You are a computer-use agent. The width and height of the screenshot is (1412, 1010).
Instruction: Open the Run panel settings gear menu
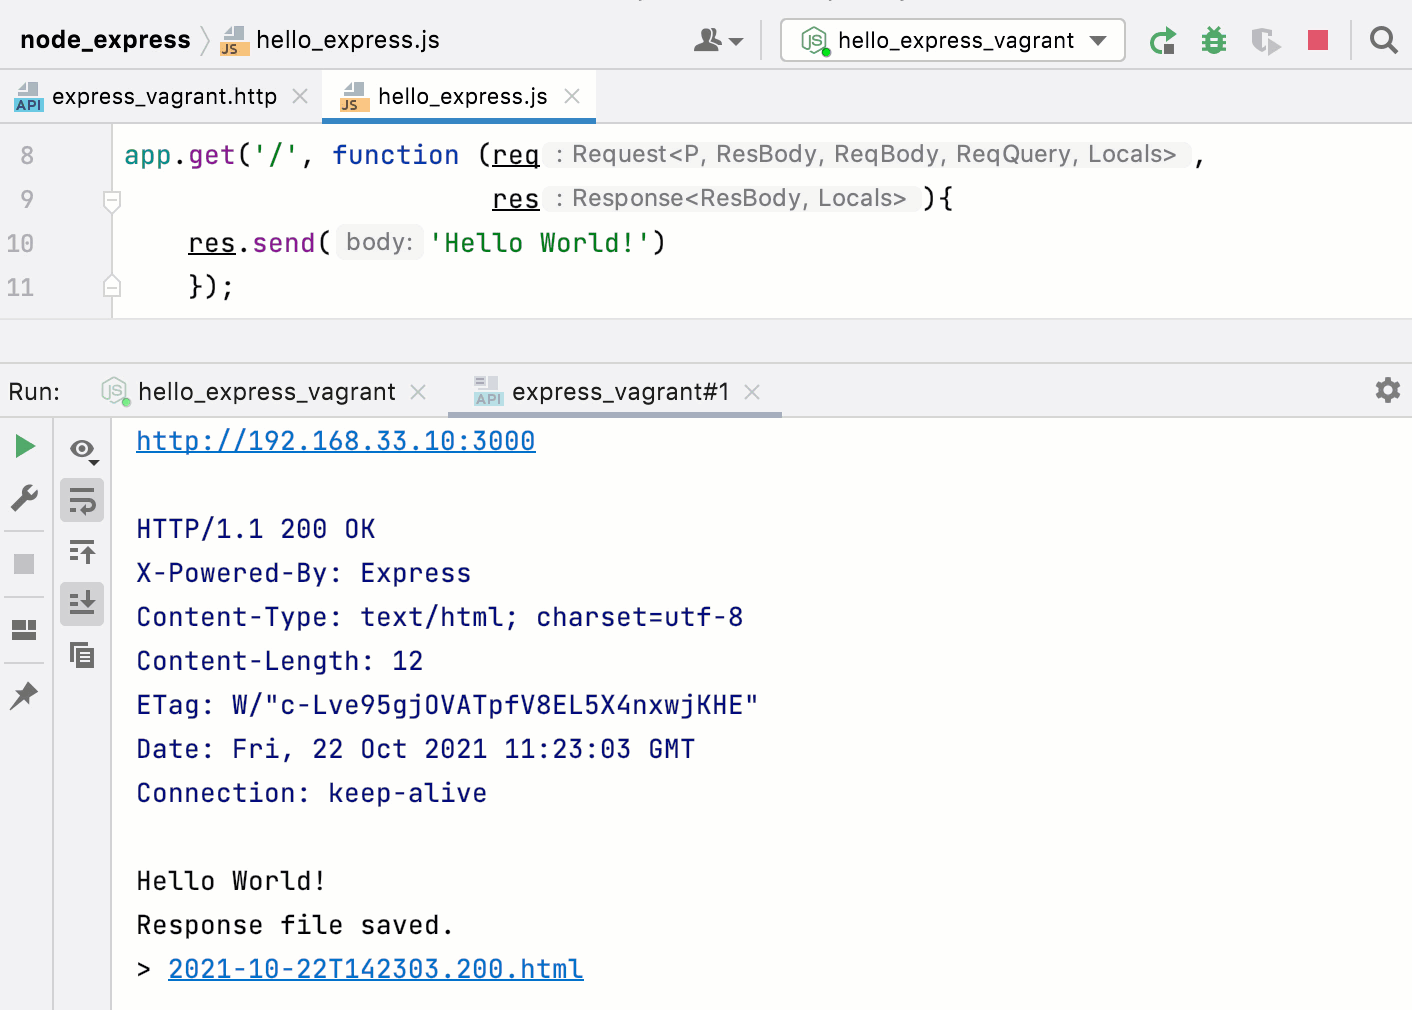tap(1388, 390)
